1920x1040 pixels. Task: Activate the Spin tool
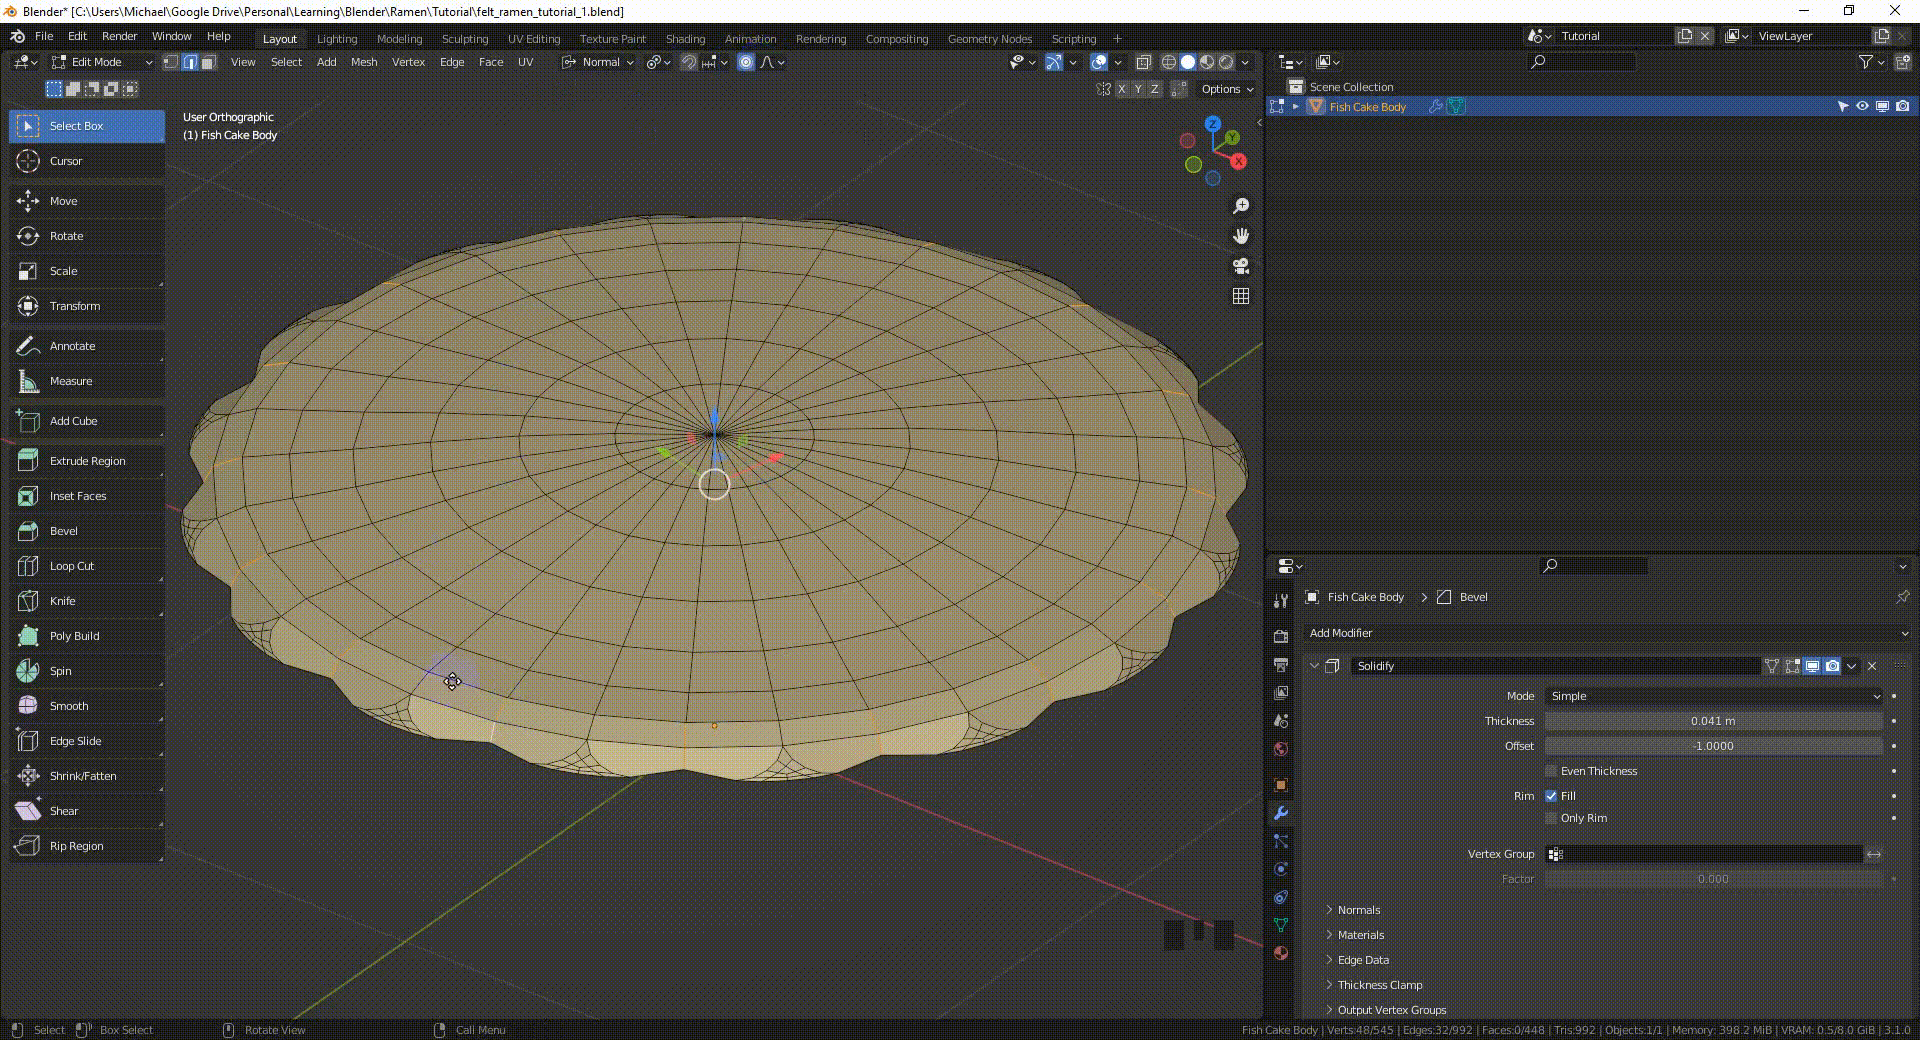pos(60,671)
